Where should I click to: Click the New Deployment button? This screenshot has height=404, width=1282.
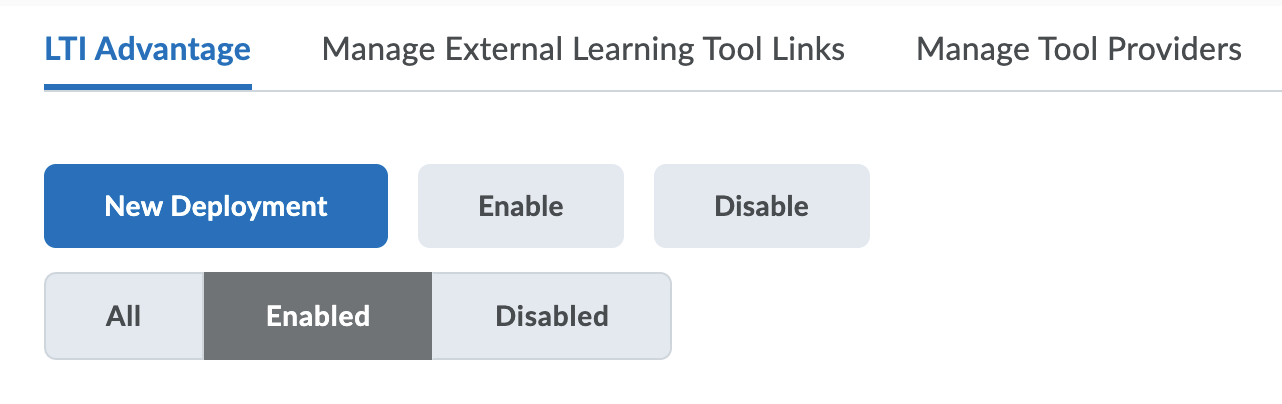(x=216, y=206)
